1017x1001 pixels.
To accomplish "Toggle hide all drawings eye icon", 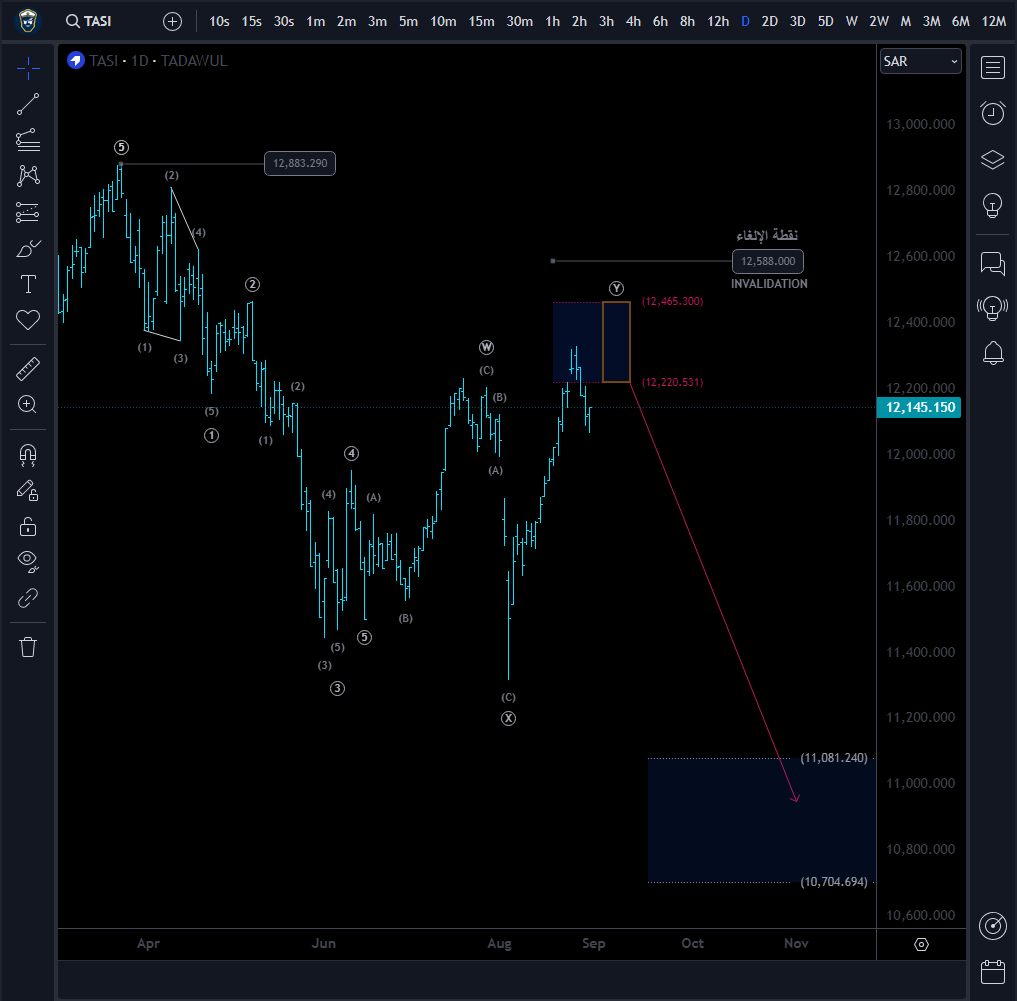I will [x=28, y=561].
